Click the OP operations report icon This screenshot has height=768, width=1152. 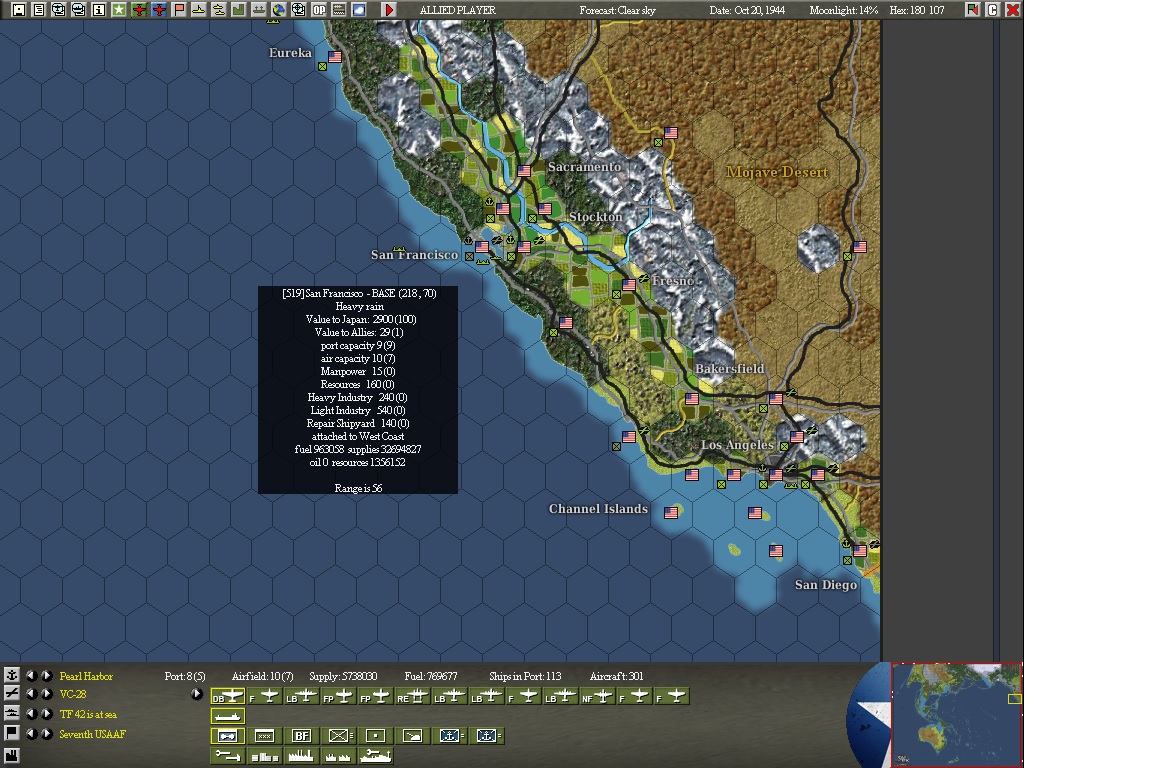pos(319,10)
